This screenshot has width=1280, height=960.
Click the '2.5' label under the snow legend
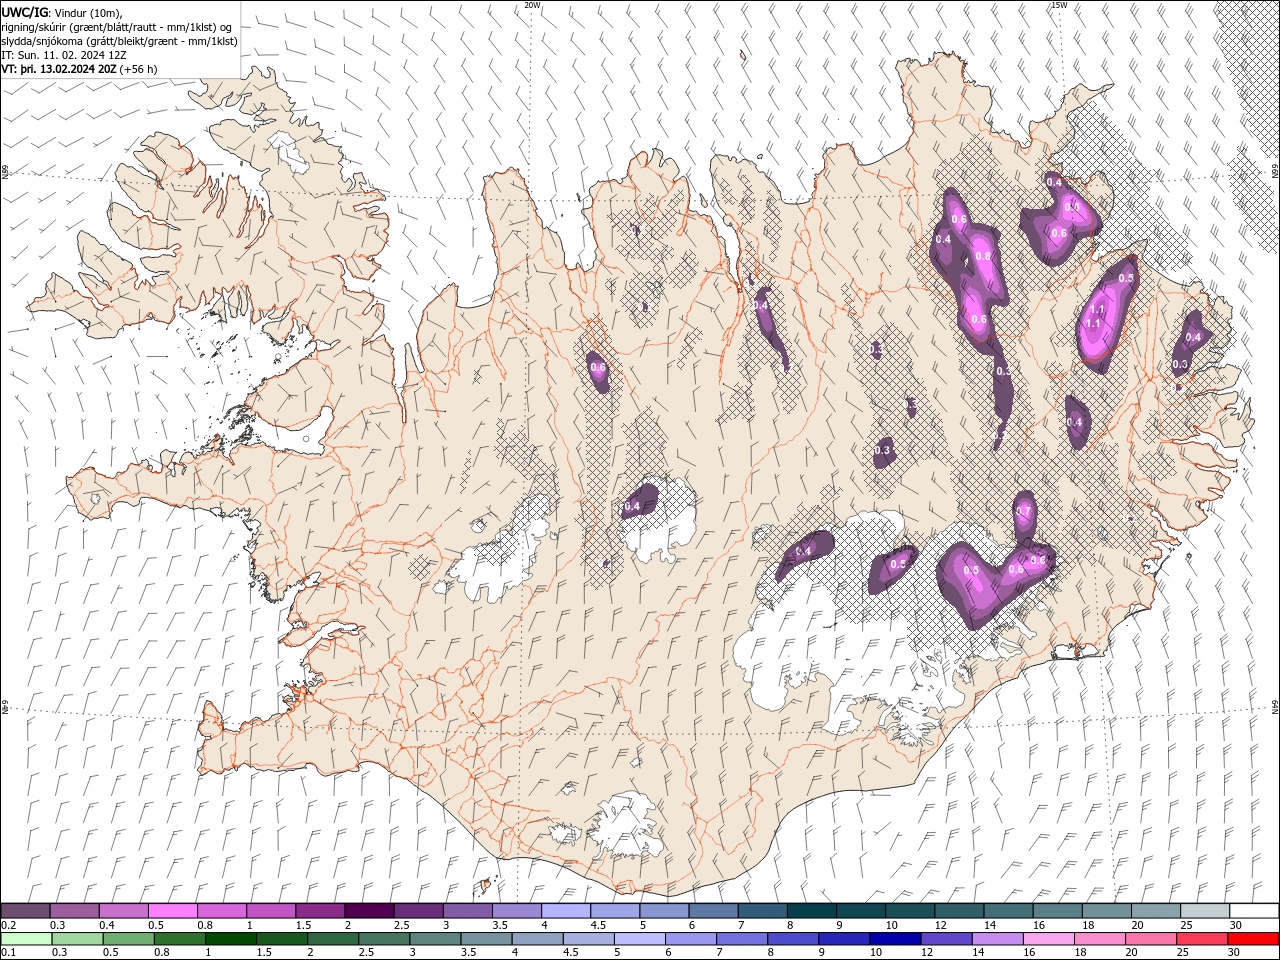tap(401, 925)
